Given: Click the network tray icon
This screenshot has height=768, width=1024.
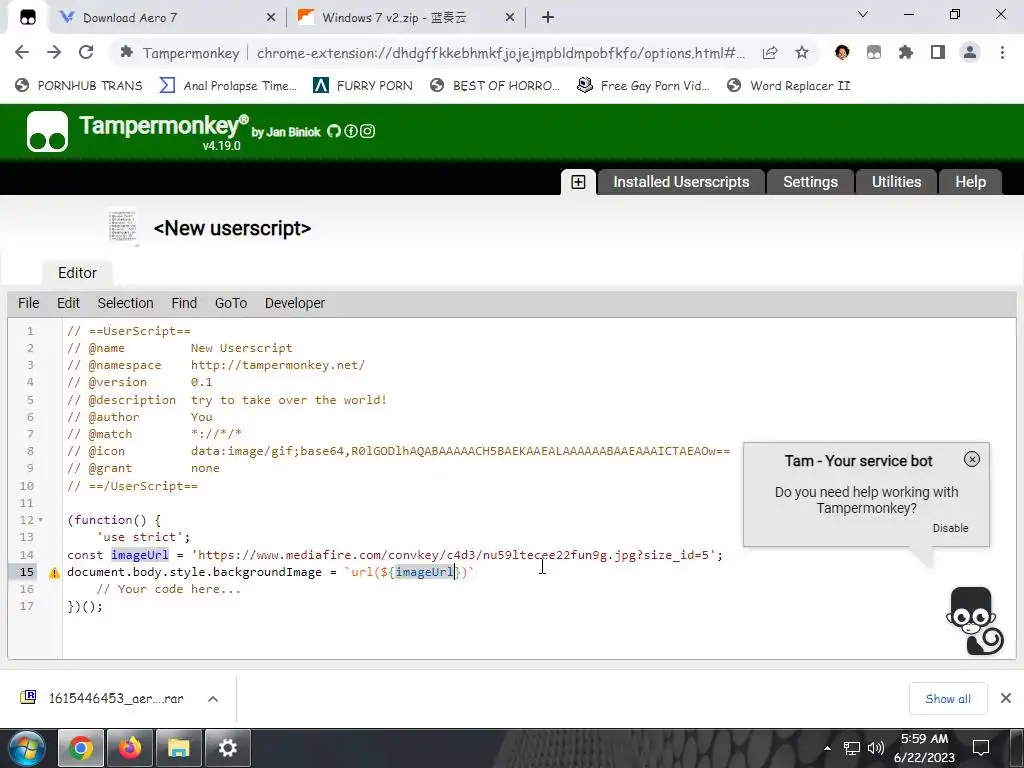Looking at the screenshot, I should click(852, 748).
